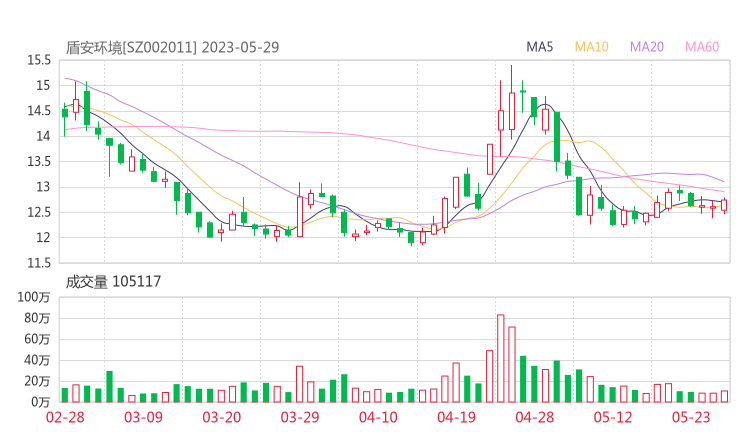Image resolution: width=740 pixels, height=440 pixels.
Task: Select the tallest red volume bar
Action: point(500,358)
